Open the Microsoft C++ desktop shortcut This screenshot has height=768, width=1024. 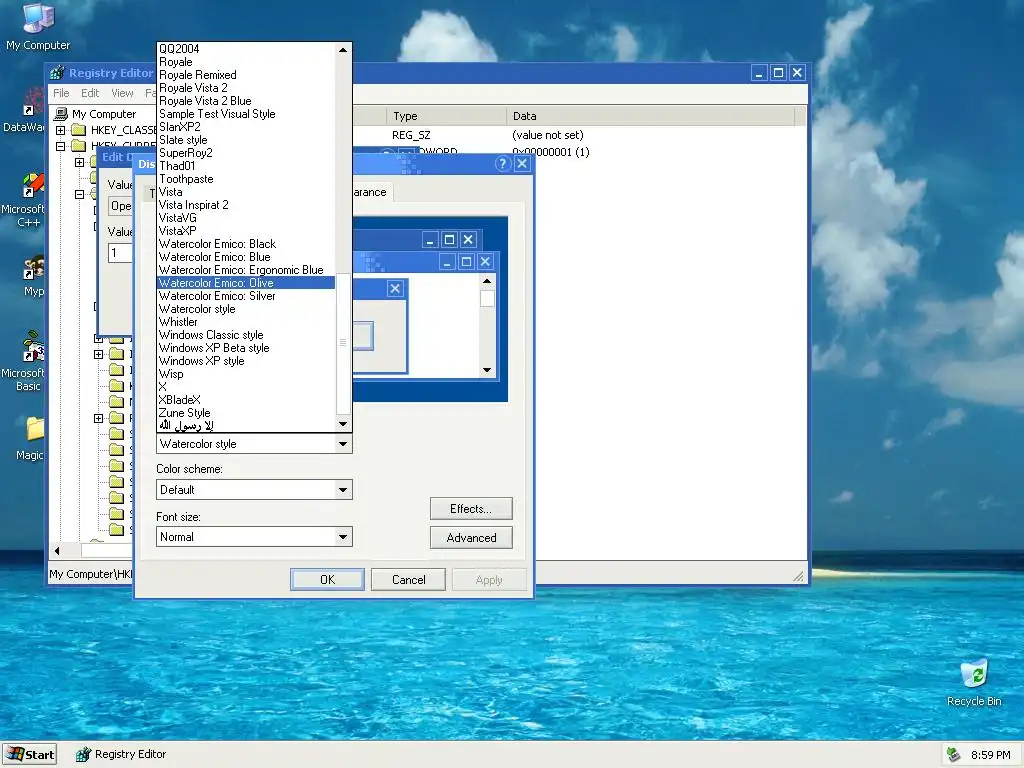click(x=25, y=200)
